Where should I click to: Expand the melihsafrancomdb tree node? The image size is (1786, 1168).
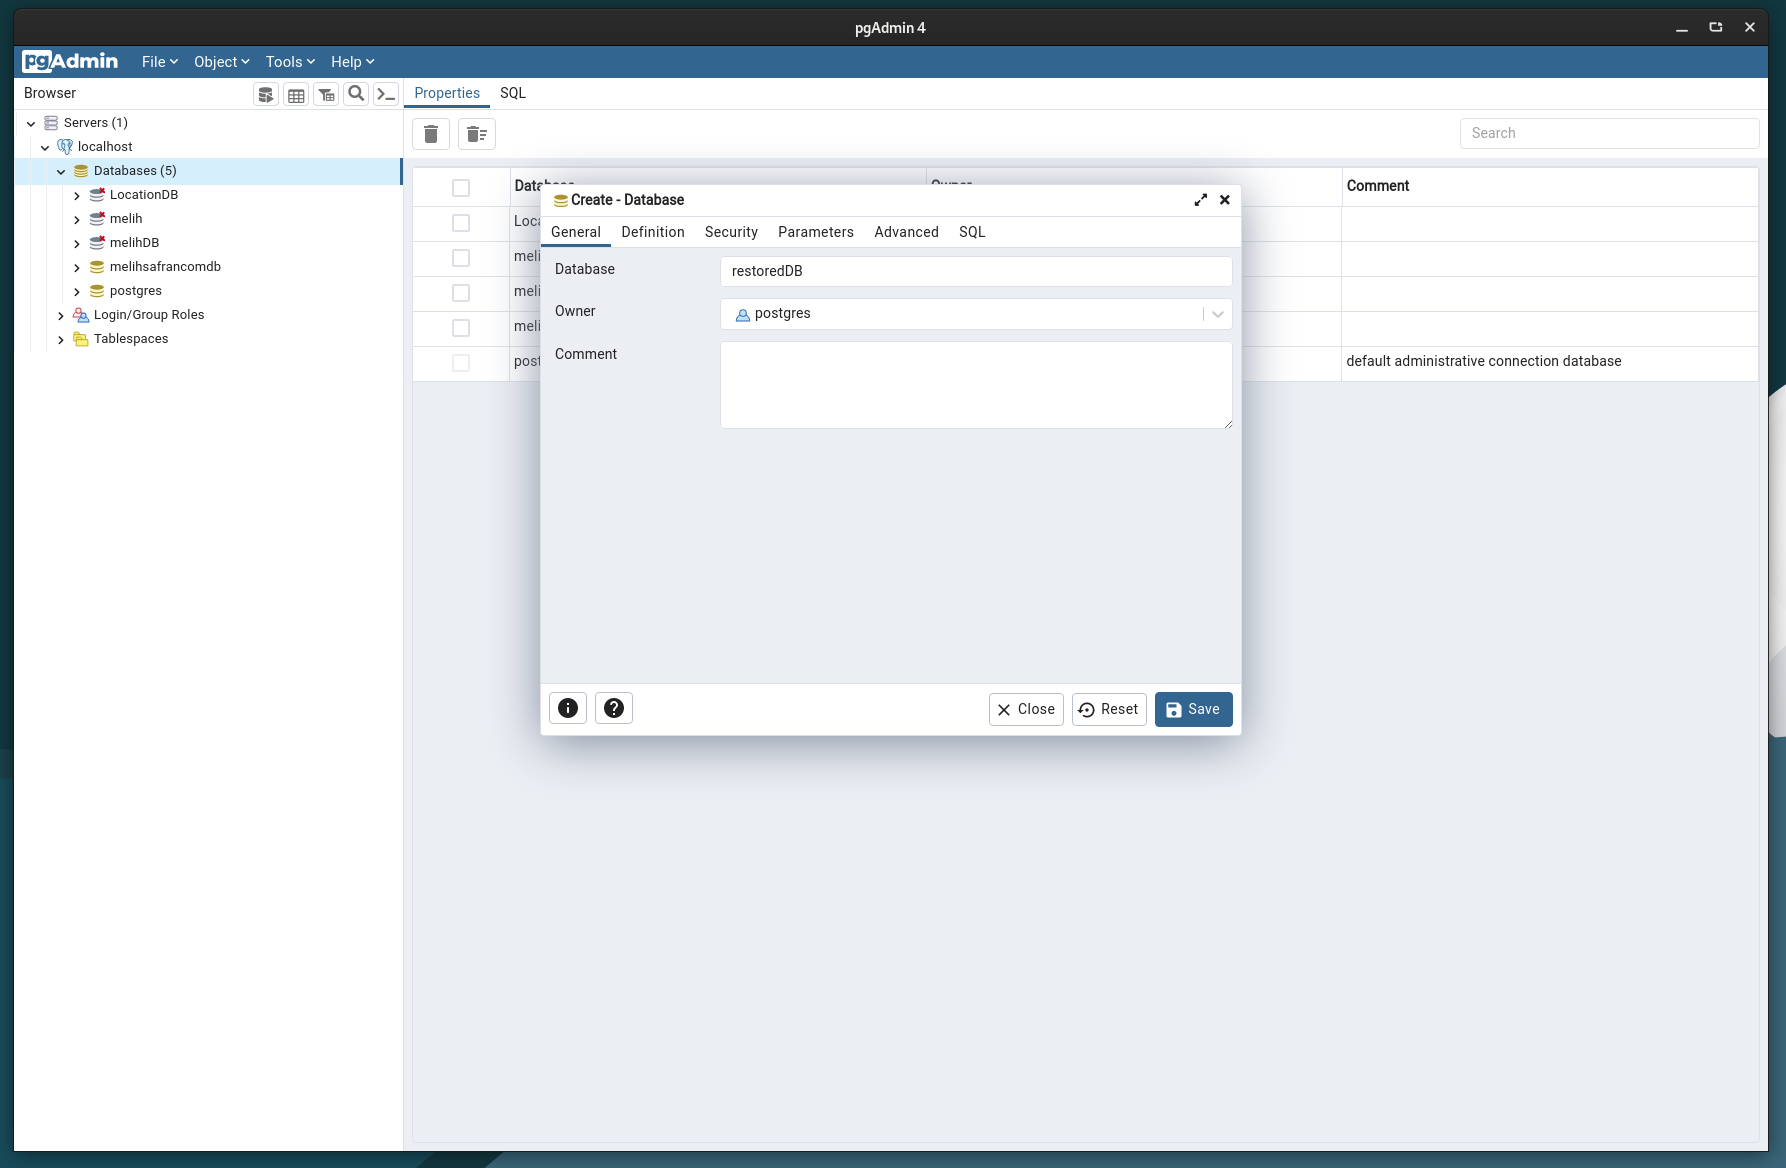tap(77, 268)
